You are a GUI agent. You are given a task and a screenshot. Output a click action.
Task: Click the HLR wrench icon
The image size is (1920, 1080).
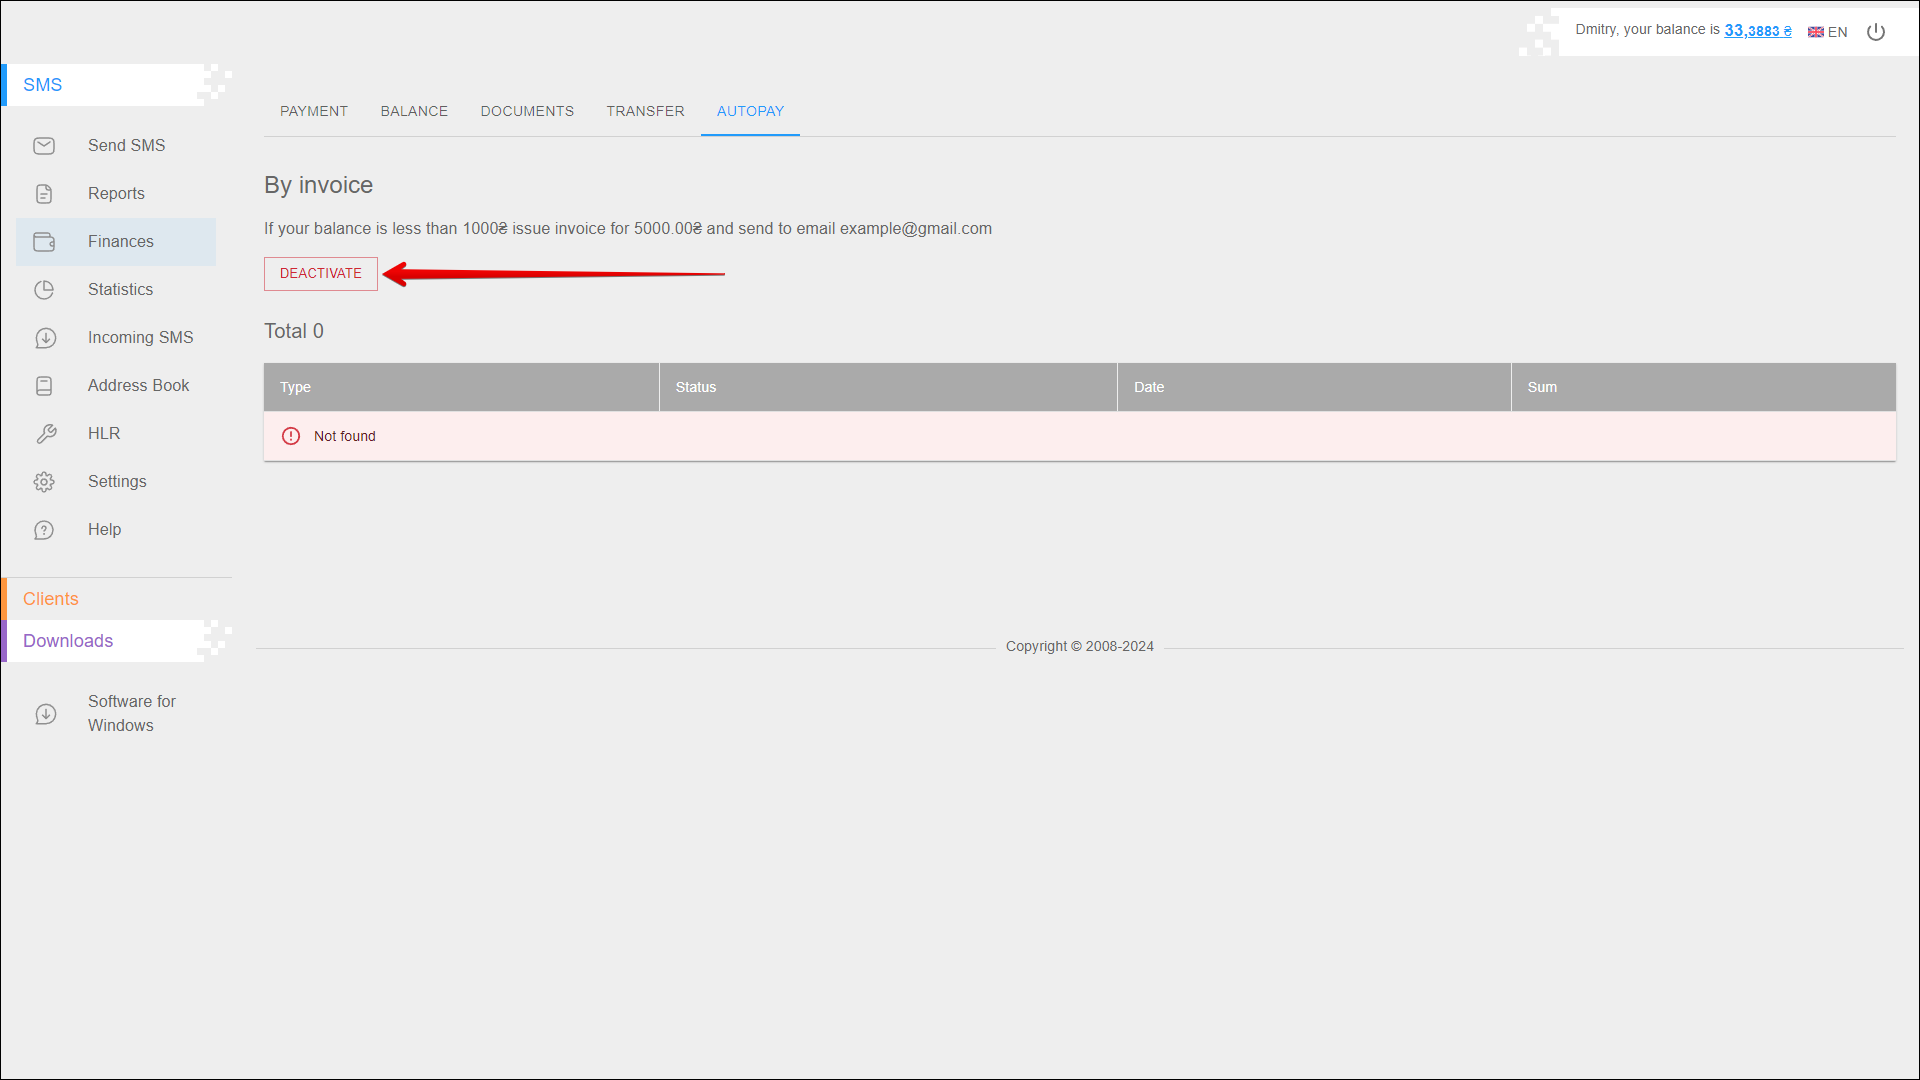click(x=45, y=434)
